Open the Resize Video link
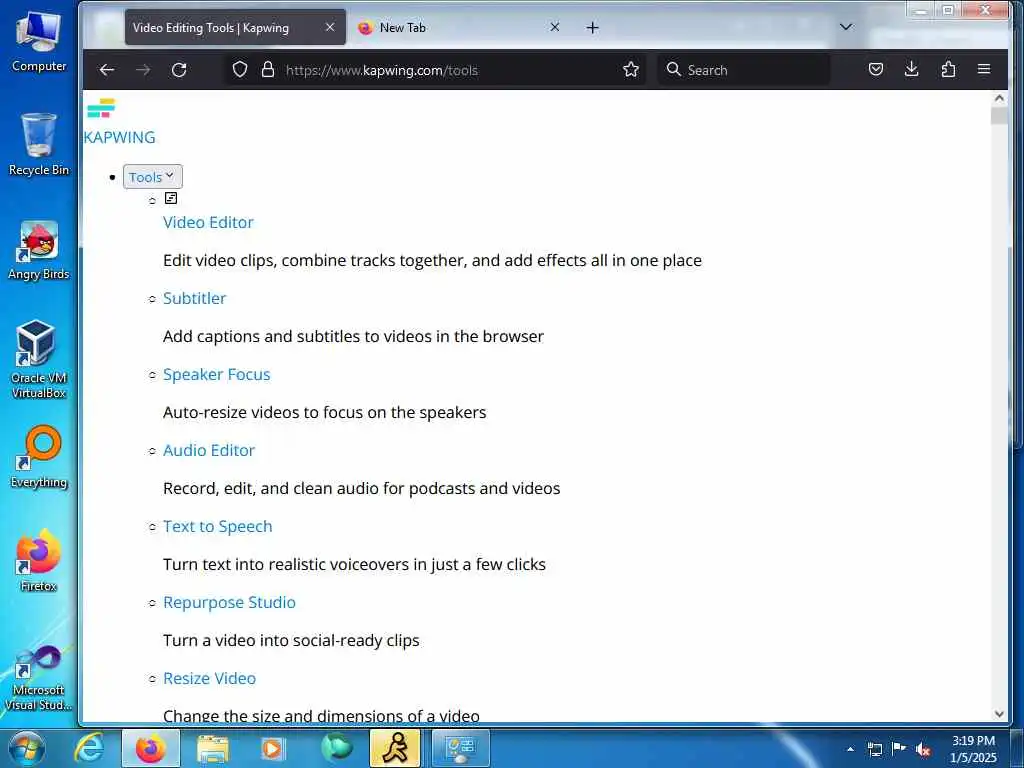Image resolution: width=1024 pixels, height=768 pixels. point(210,678)
